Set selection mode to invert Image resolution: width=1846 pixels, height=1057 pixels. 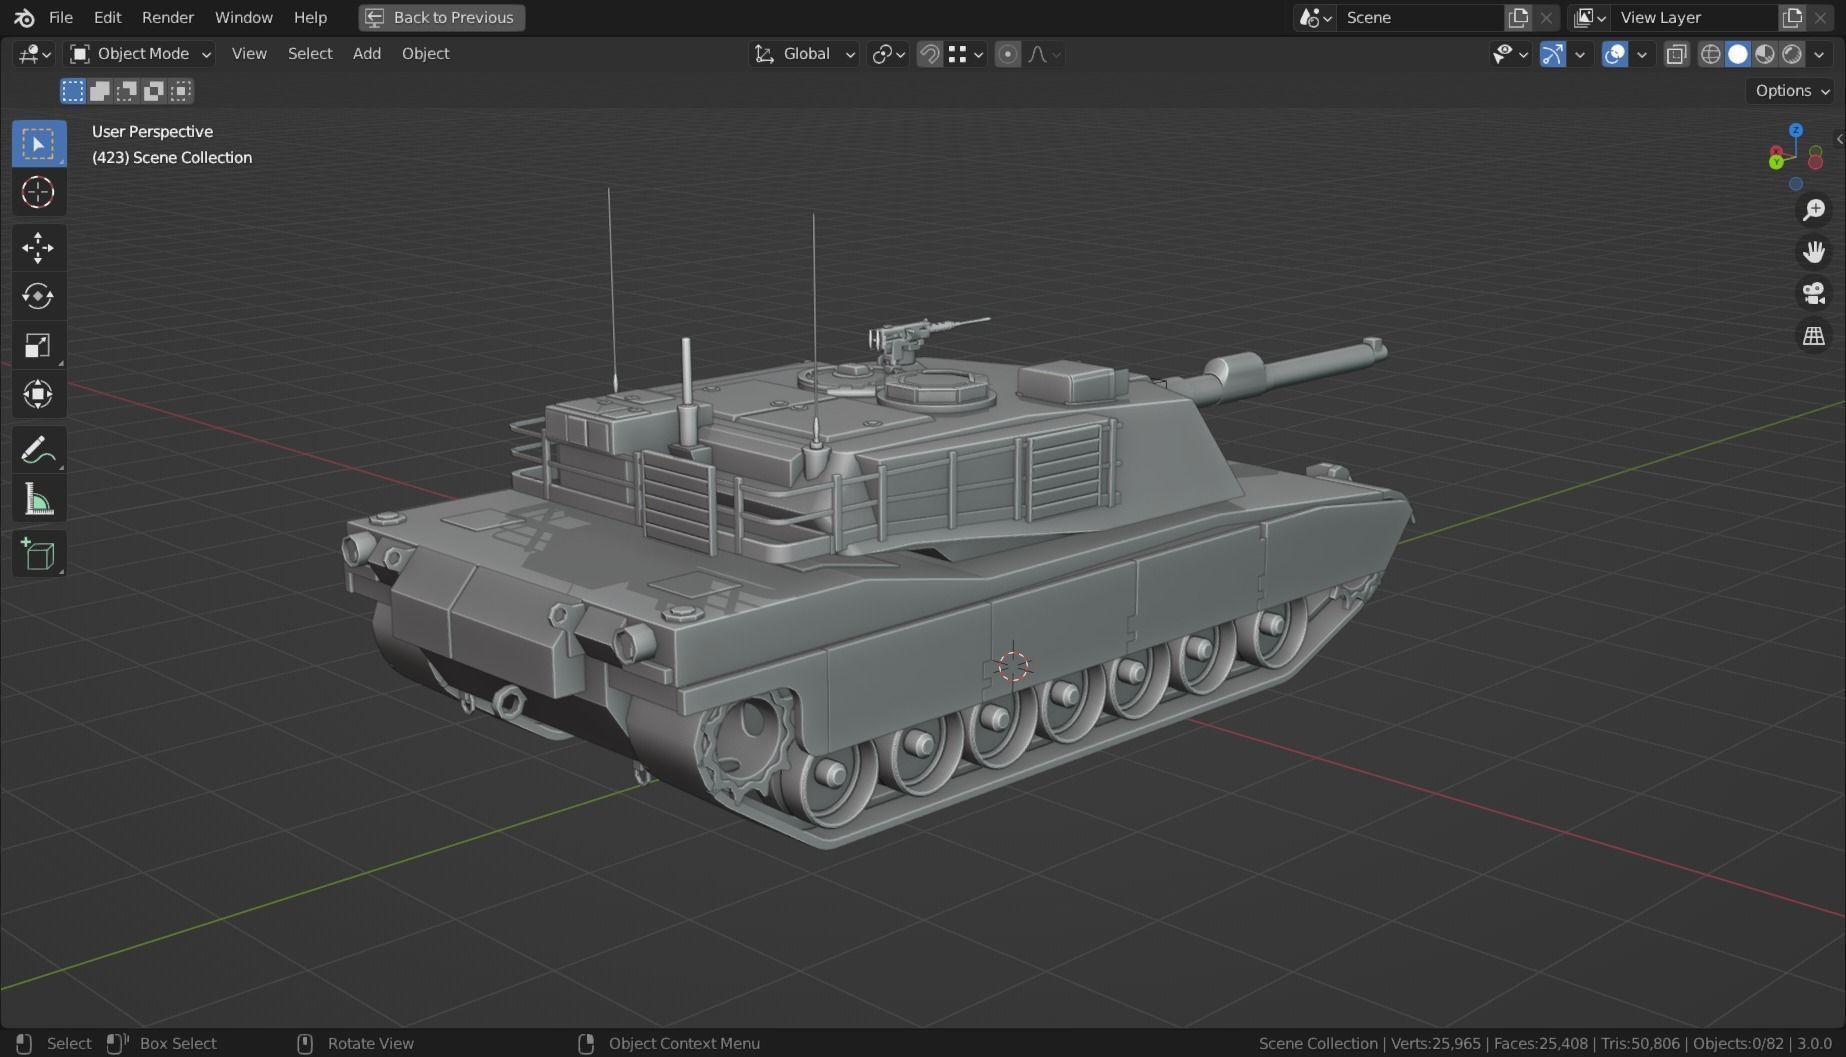(154, 91)
